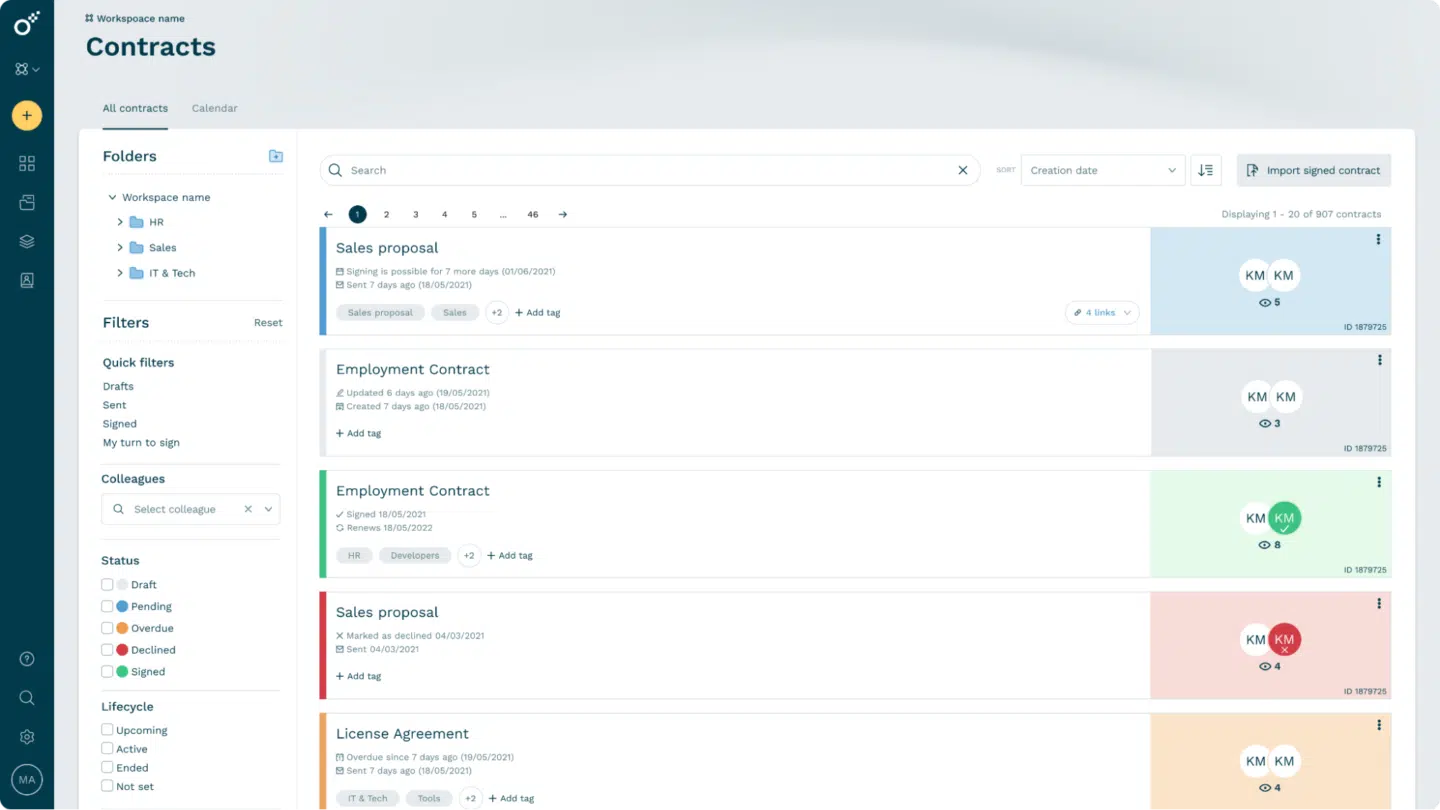1440x810 pixels.
Task: Click Import signed contract button
Action: [1313, 170]
